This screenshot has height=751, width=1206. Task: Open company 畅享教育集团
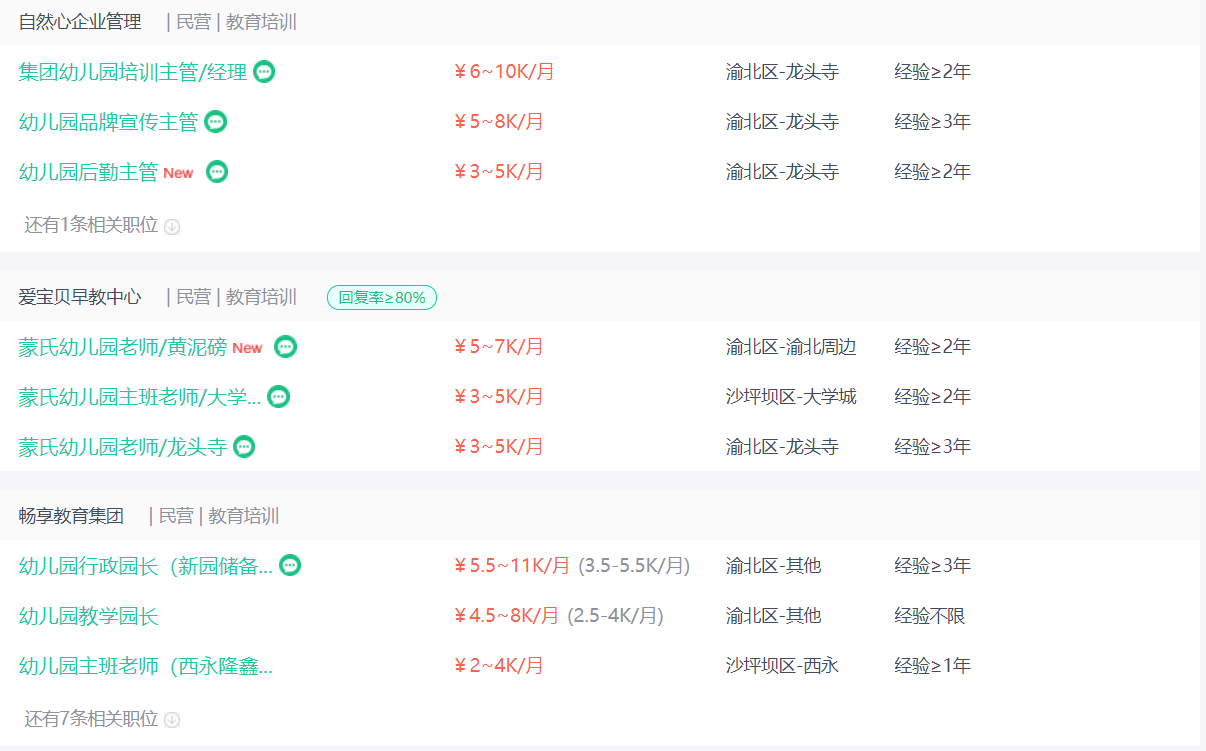pos(71,516)
